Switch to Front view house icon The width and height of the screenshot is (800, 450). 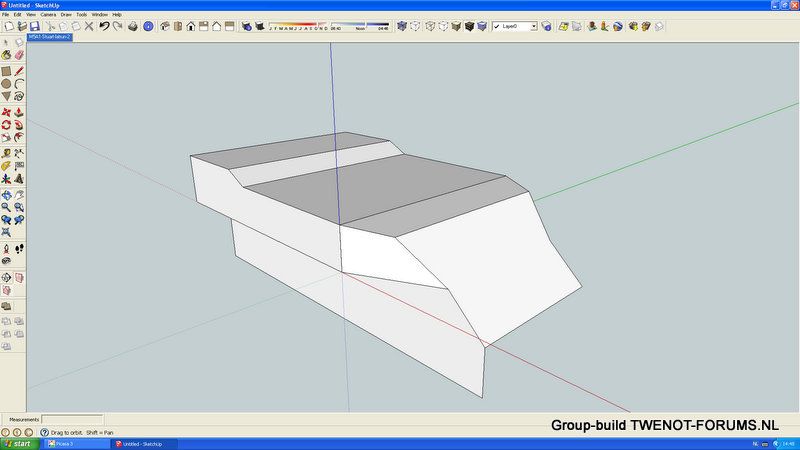click(x=191, y=26)
